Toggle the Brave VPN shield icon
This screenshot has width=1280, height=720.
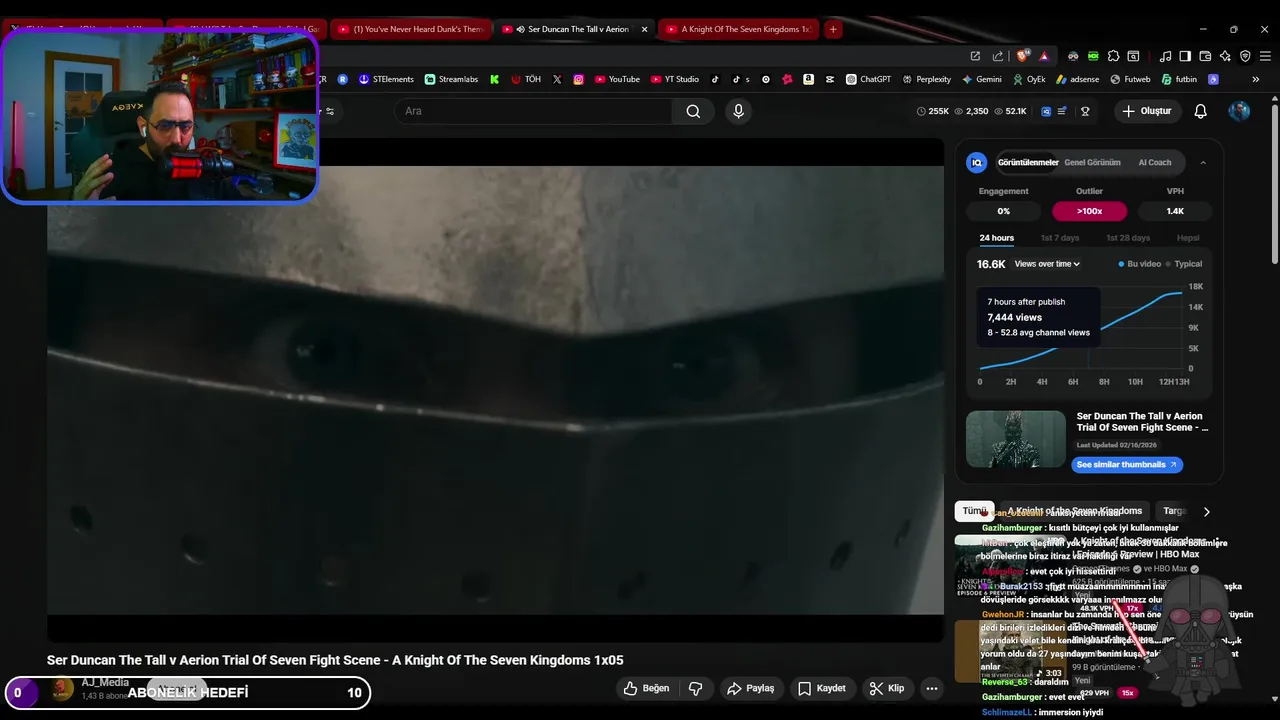point(1245,56)
